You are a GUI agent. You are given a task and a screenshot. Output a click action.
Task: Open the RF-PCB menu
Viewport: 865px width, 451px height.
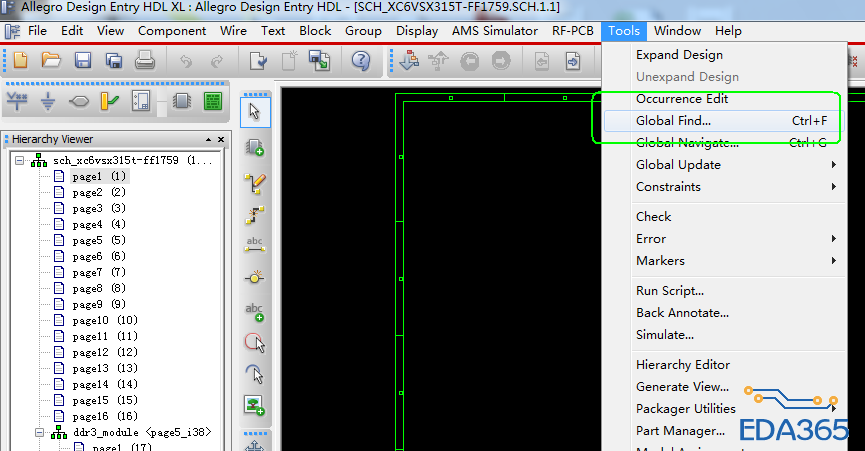(x=573, y=31)
